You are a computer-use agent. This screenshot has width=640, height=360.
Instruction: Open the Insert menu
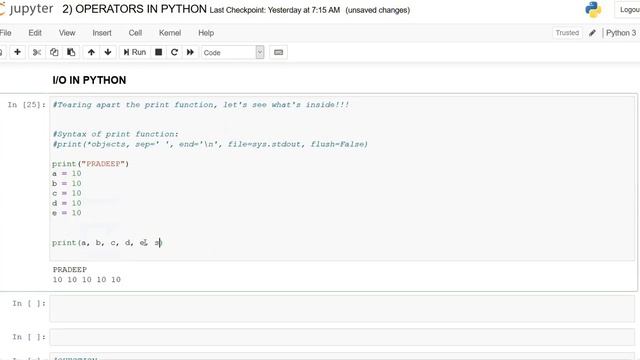[102, 33]
